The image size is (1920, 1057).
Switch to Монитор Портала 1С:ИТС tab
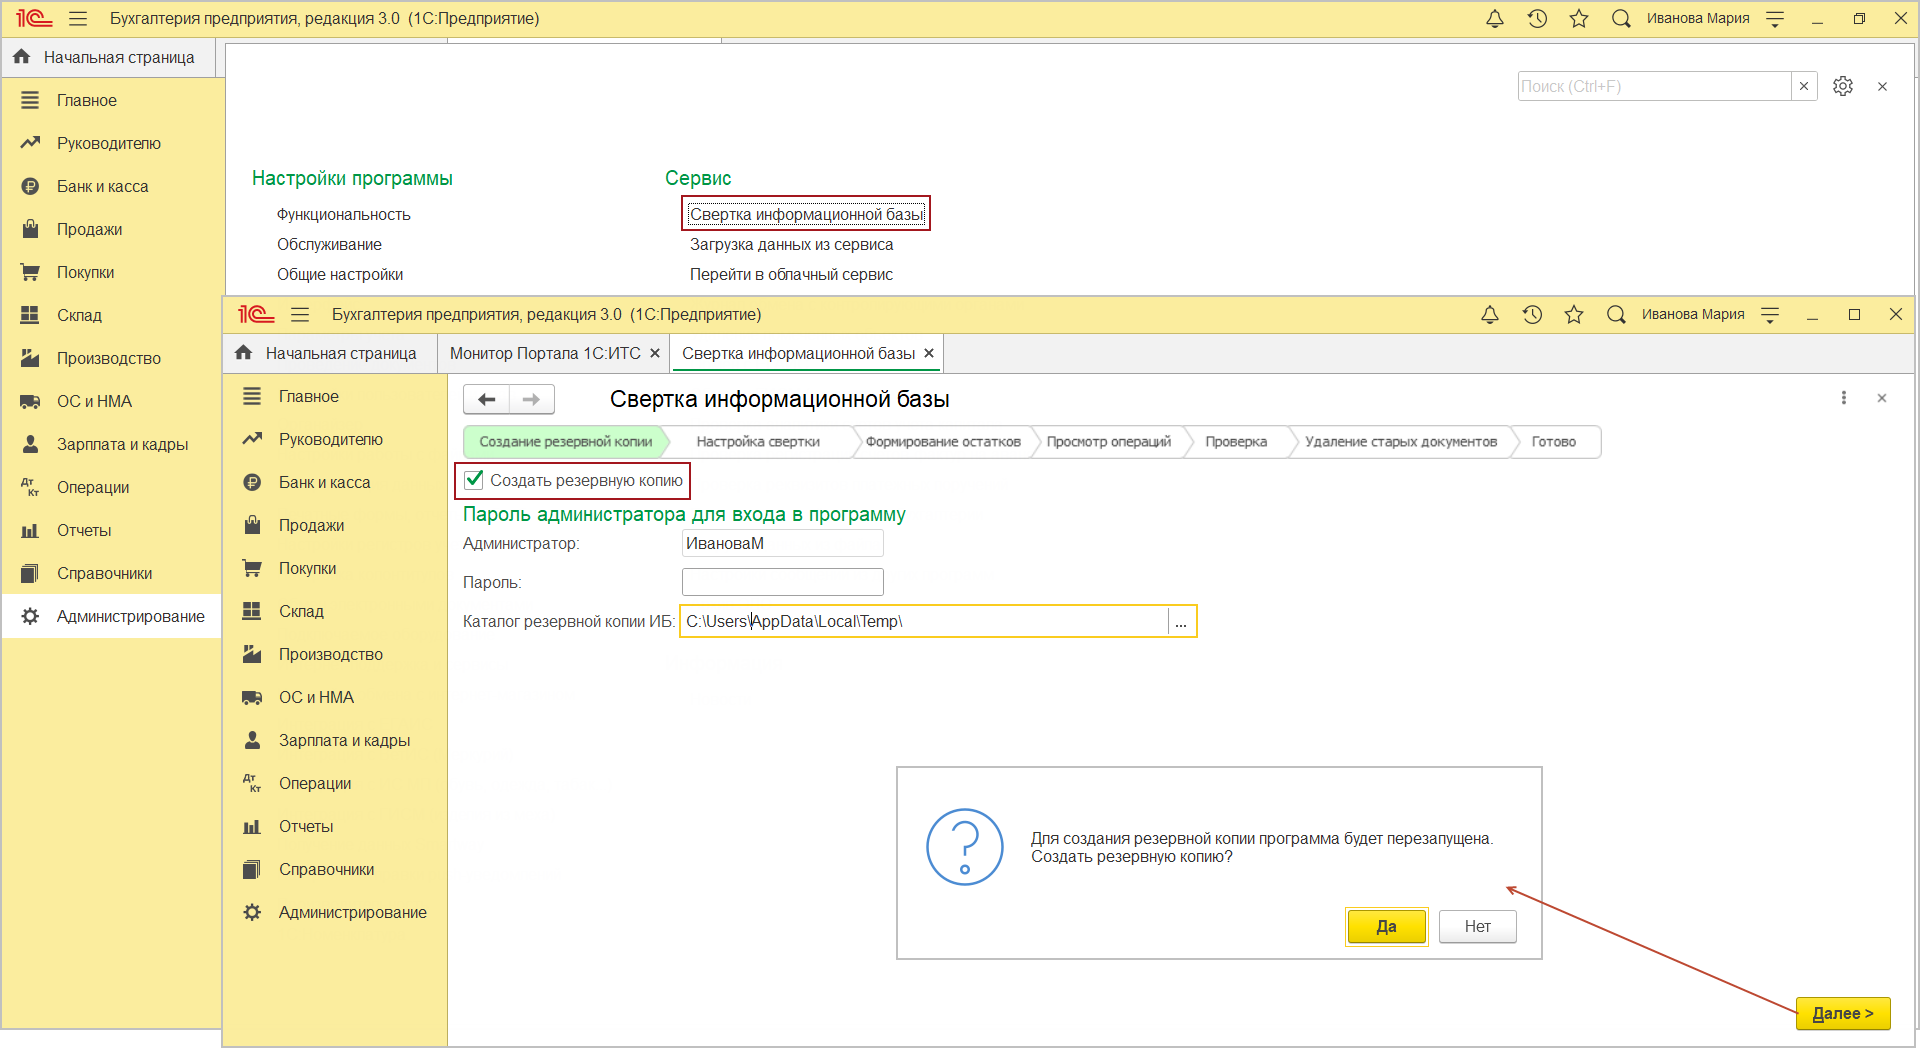(x=545, y=353)
